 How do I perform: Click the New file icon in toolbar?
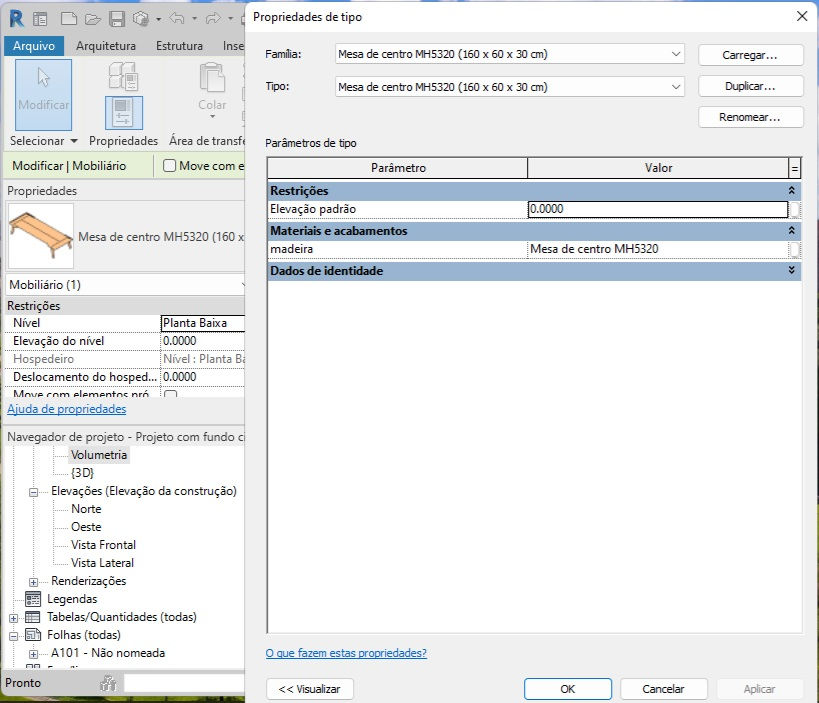click(69, 19)
